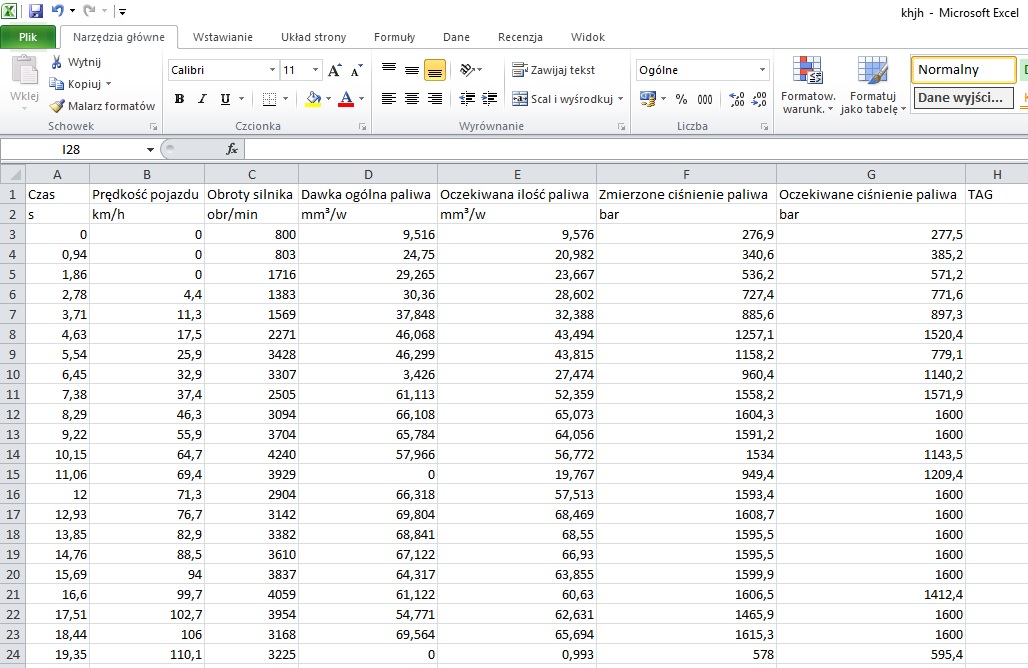Toggle italic formatting with the I button
The width and height of the screenshot is (1028, 668).
[202, 99]
